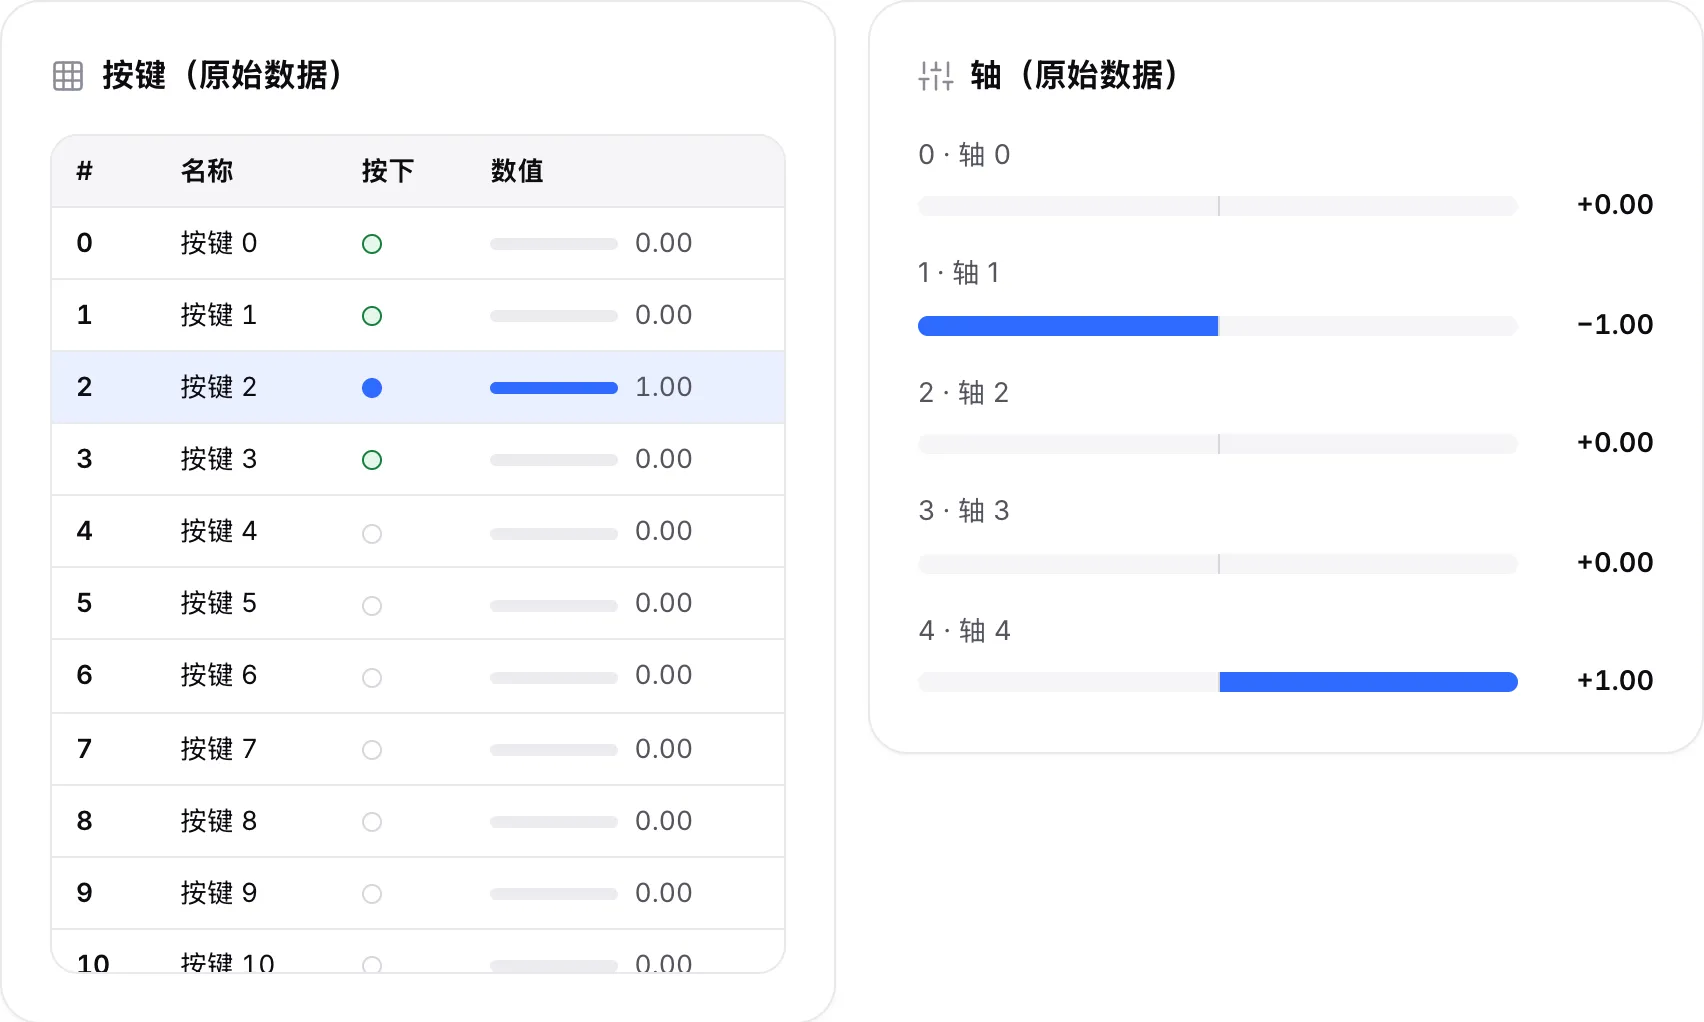This screenshot has height=1022, width=1704.
Task: Click the +1.00 value of 轴 4
Action: pos(1615,680)
